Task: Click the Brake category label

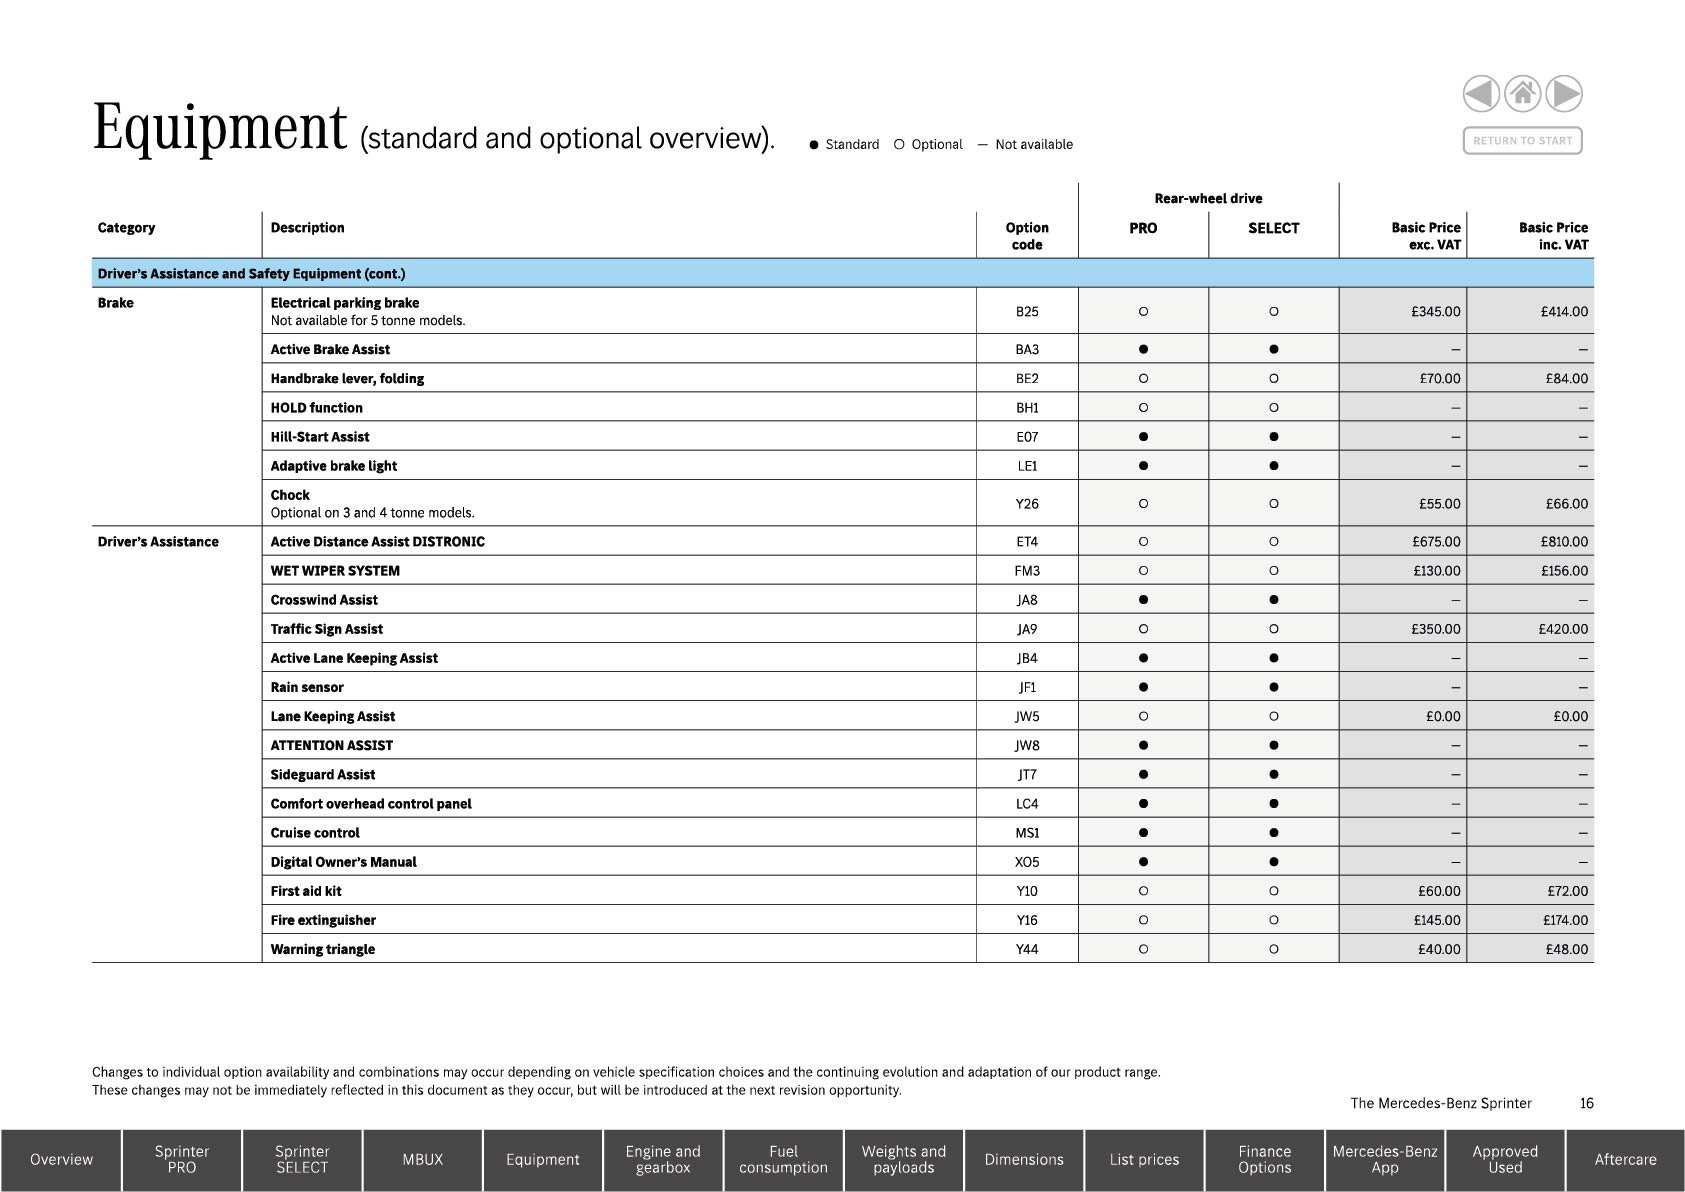Action: tap(115, 303)
